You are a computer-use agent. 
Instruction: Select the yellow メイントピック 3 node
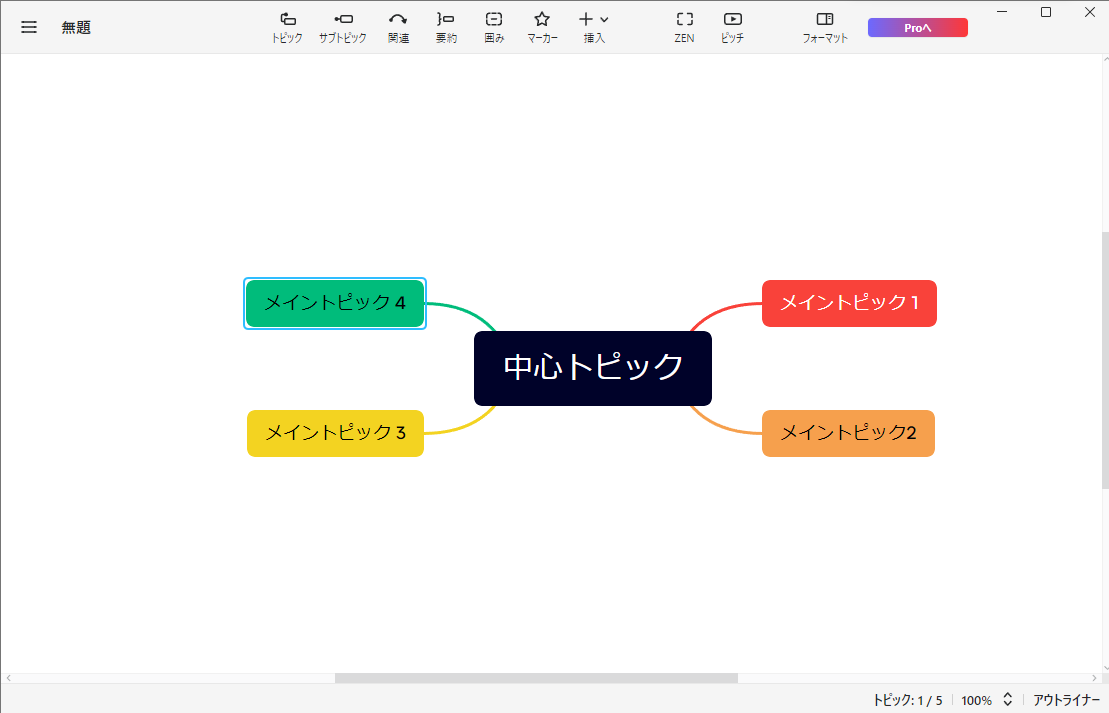point(335,433)
